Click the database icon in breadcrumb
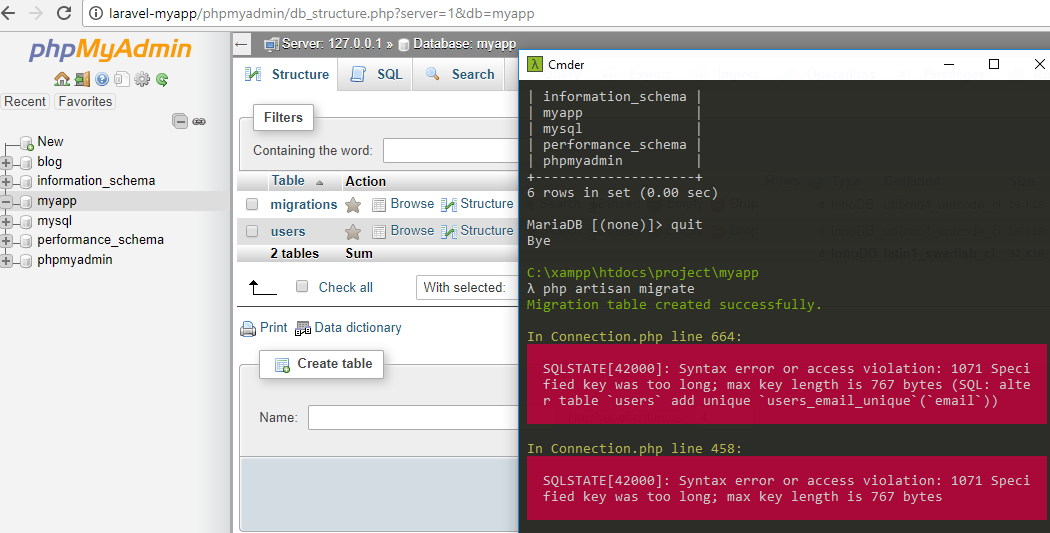 404,45
